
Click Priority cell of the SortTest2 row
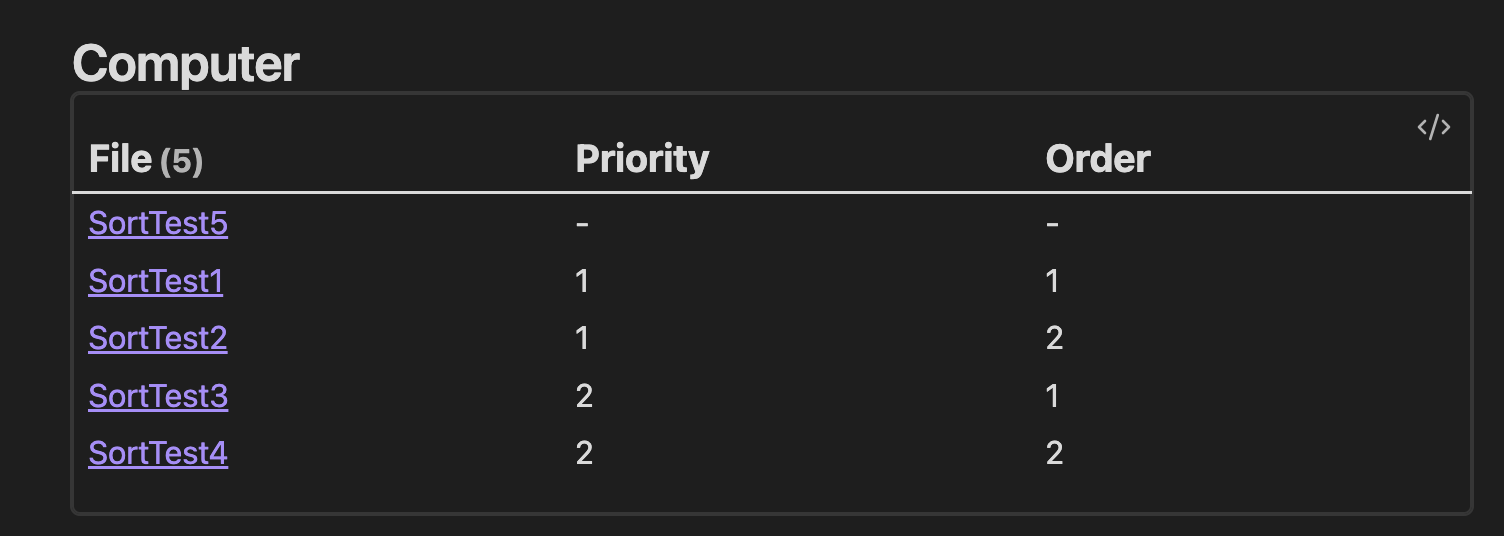tap(583, 339)
